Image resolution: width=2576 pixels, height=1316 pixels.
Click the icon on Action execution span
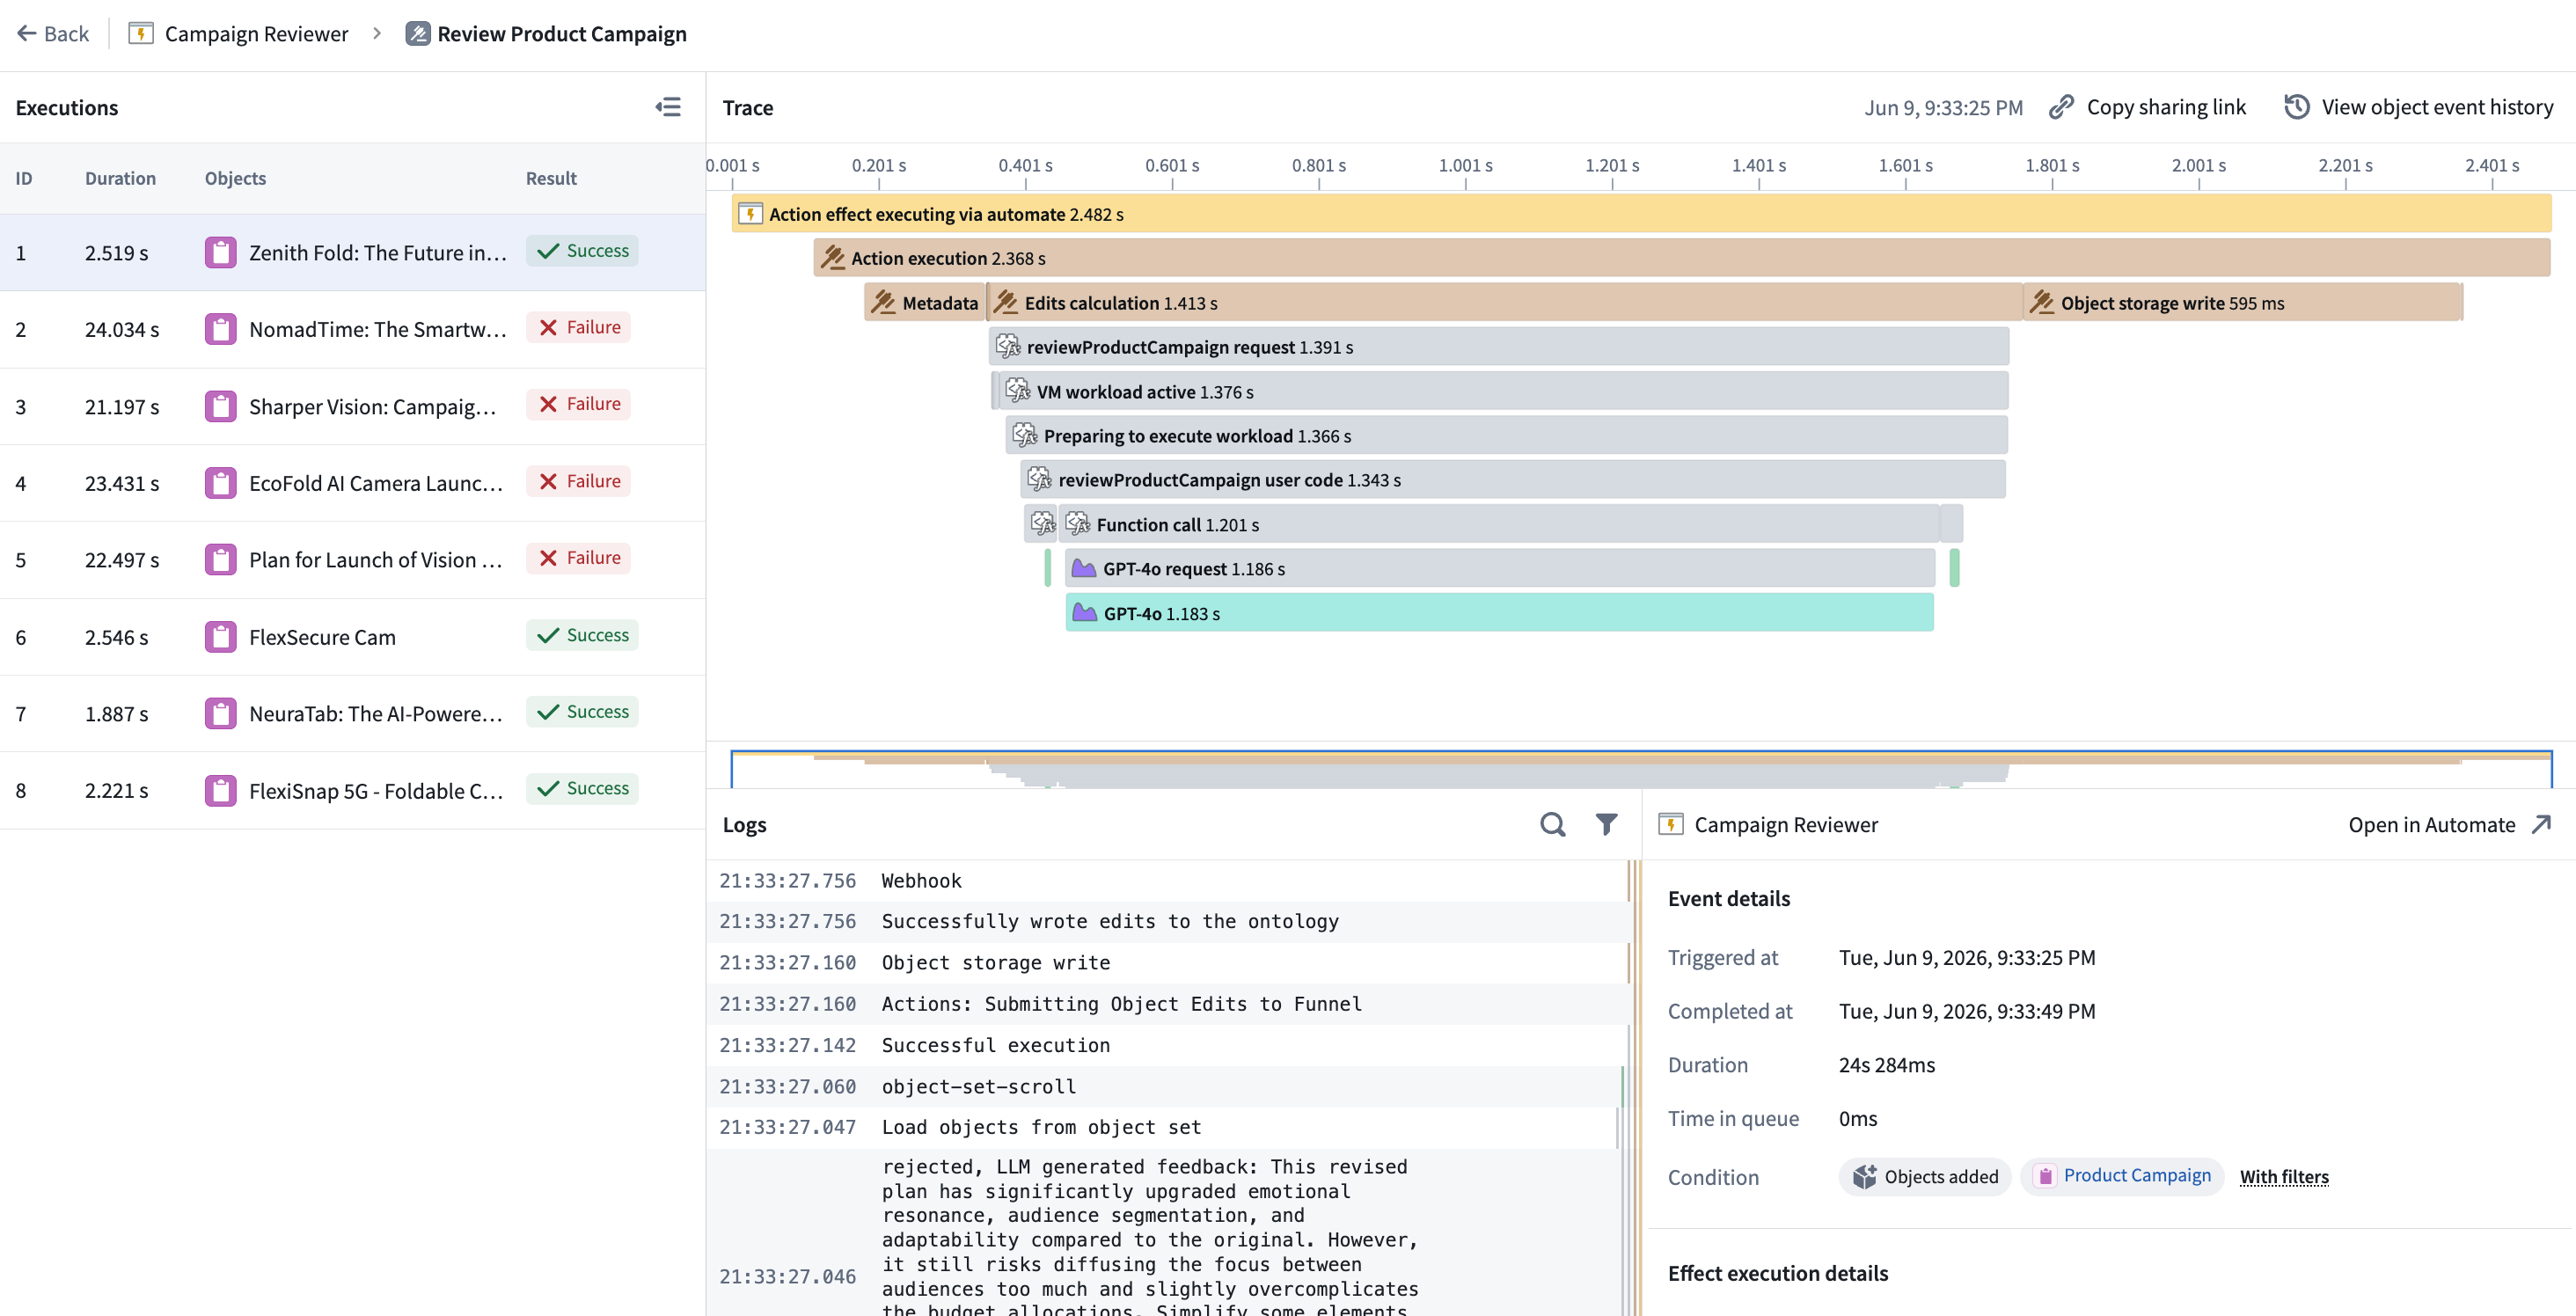[x=833, y=258]
